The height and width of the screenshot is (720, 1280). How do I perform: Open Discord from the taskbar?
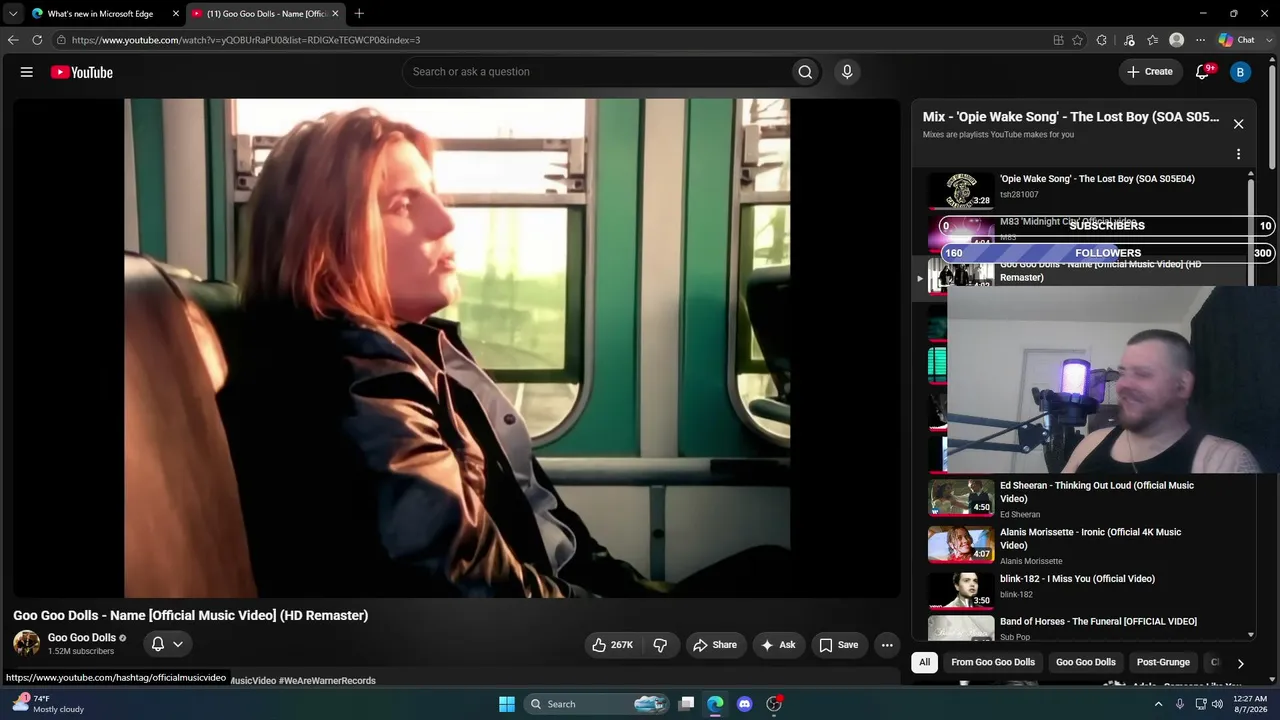click(x=744, y=704)
